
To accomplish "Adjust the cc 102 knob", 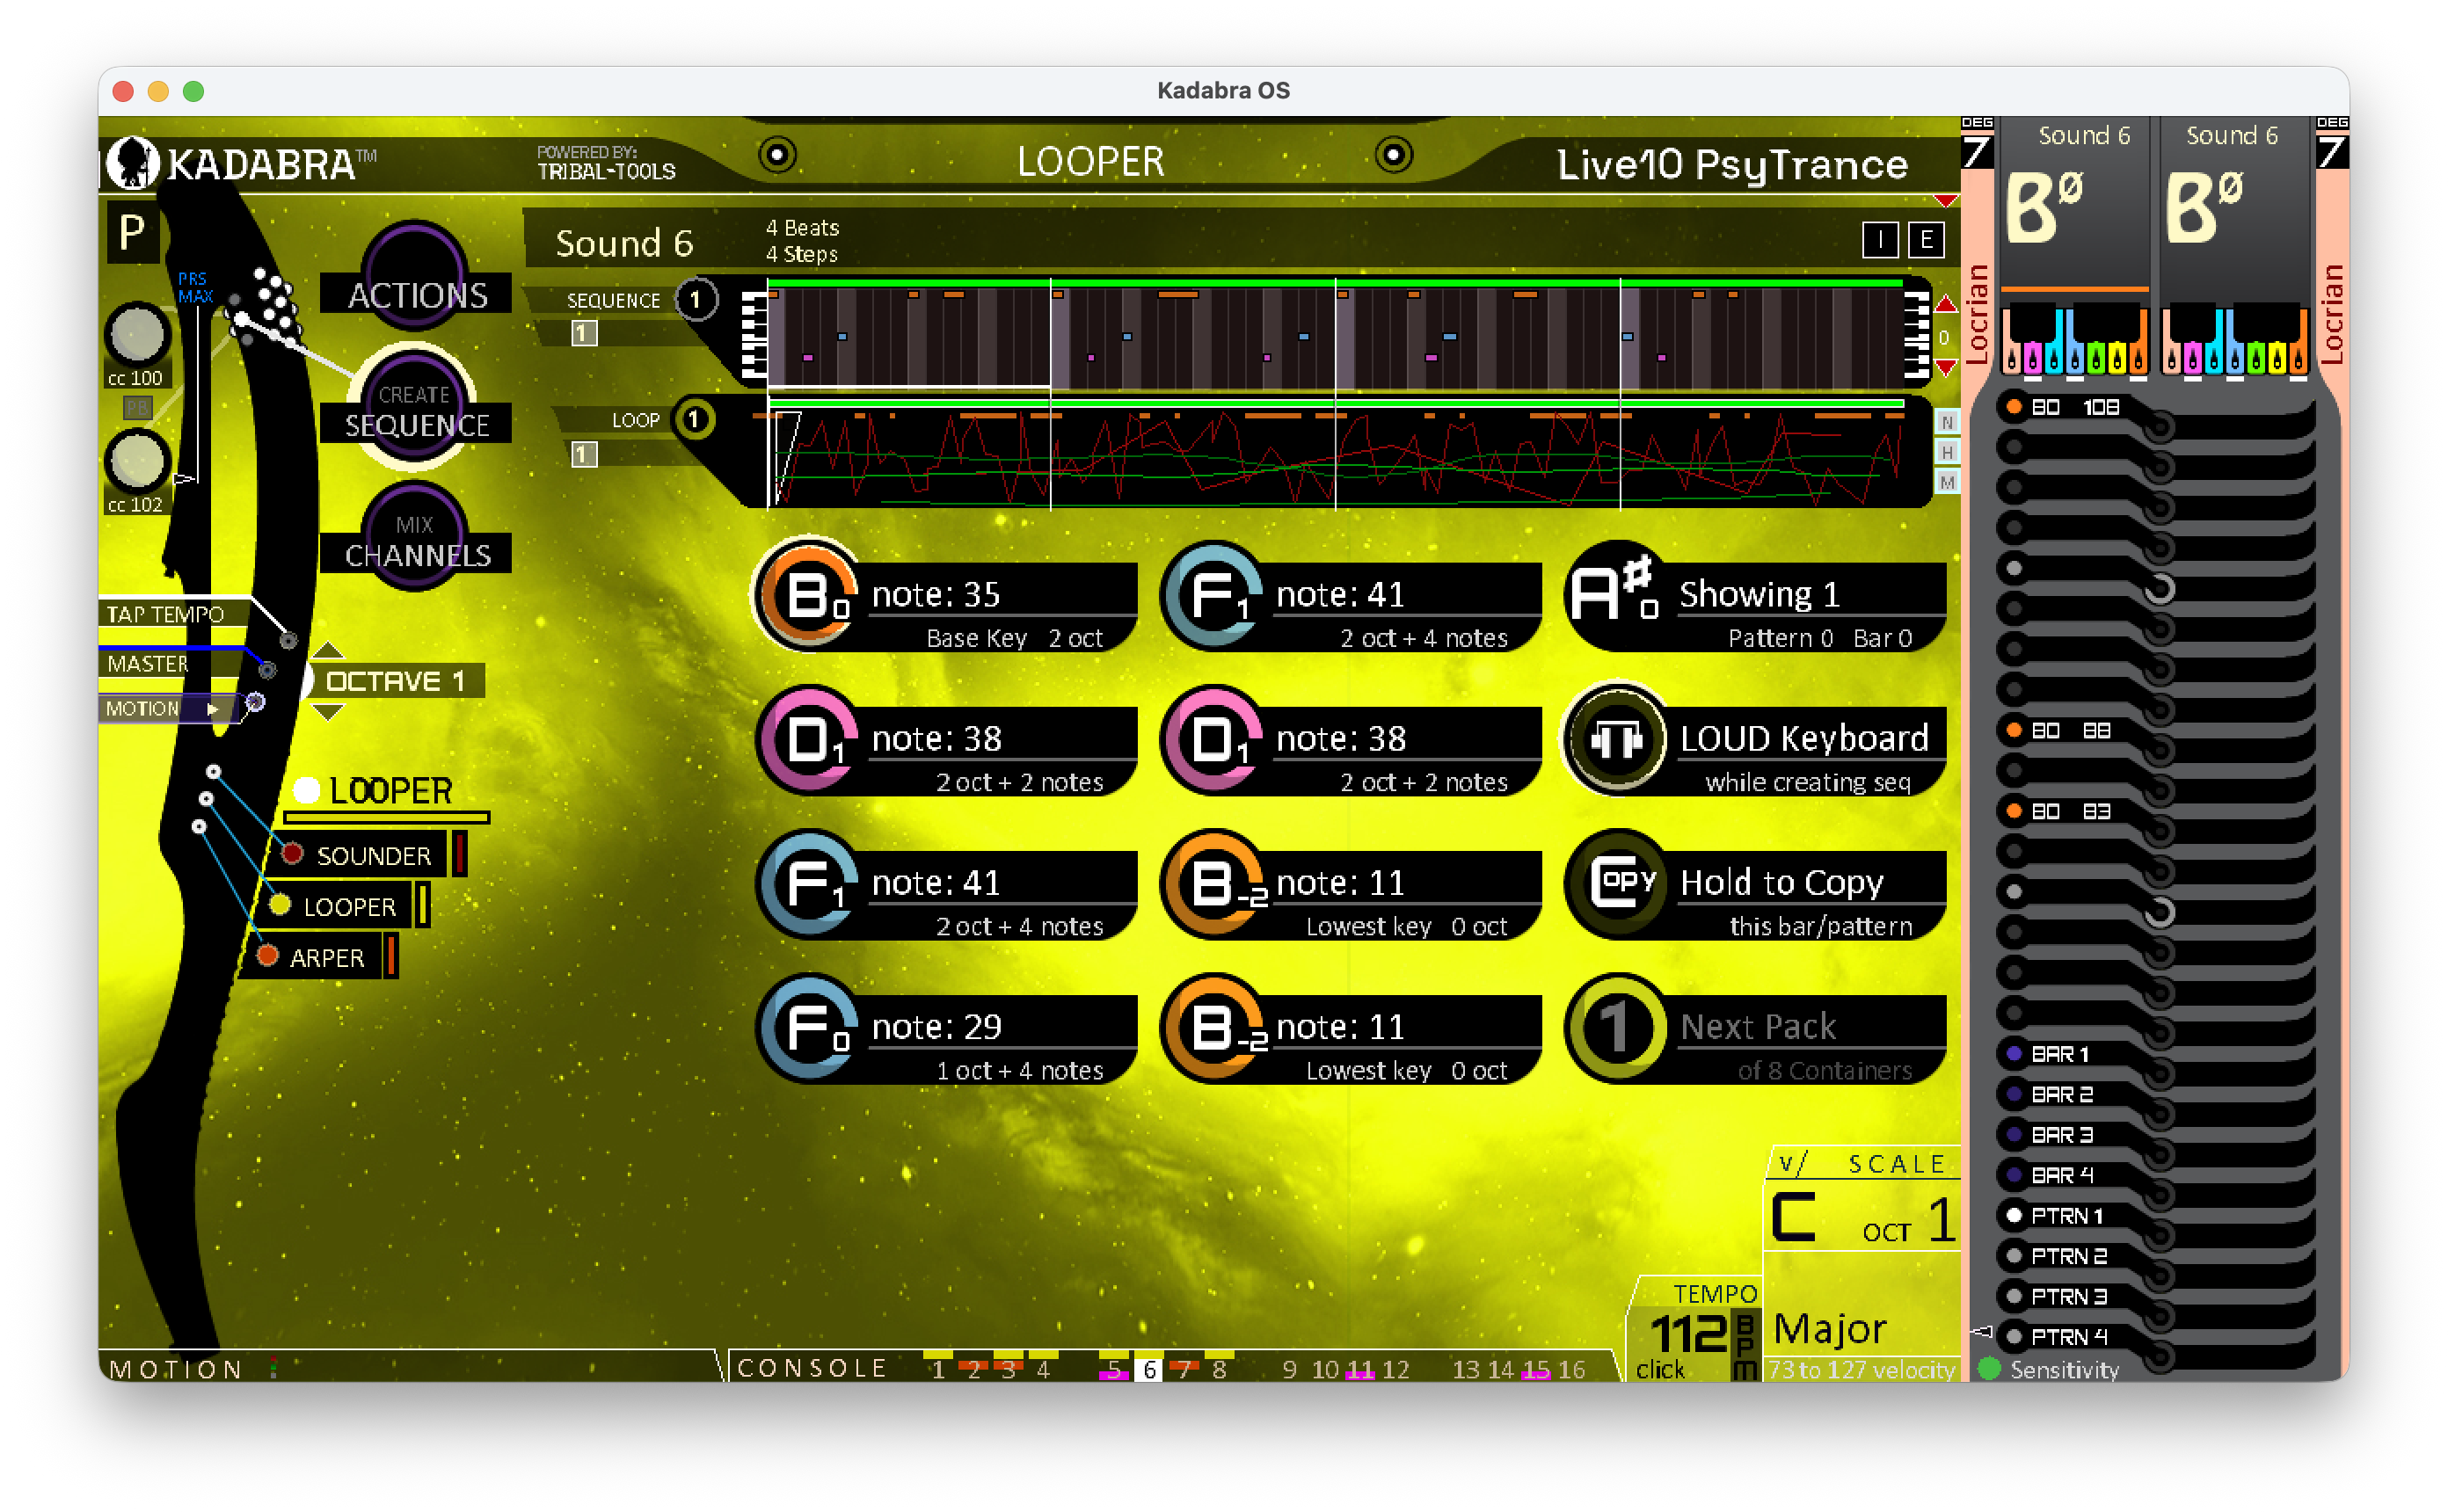I will click(x=137, y=462).
